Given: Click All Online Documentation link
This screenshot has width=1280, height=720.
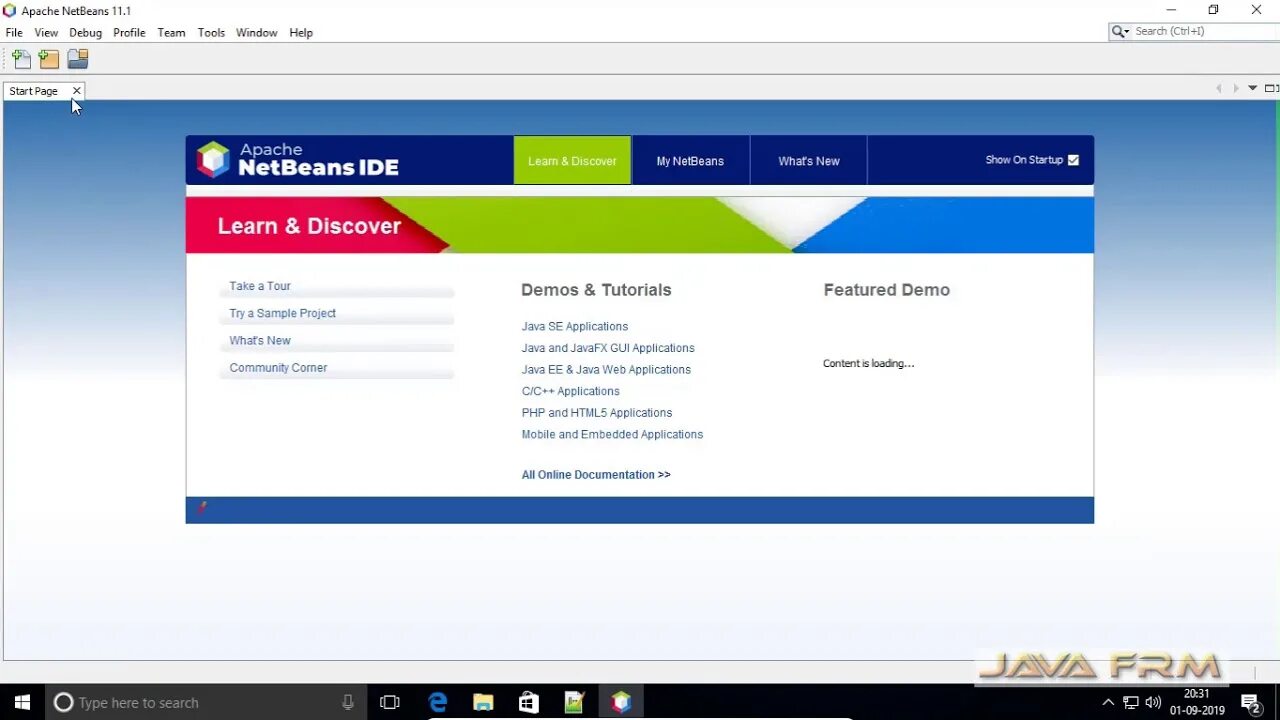Looking at the screenshot, I should [x=596, y=475].
